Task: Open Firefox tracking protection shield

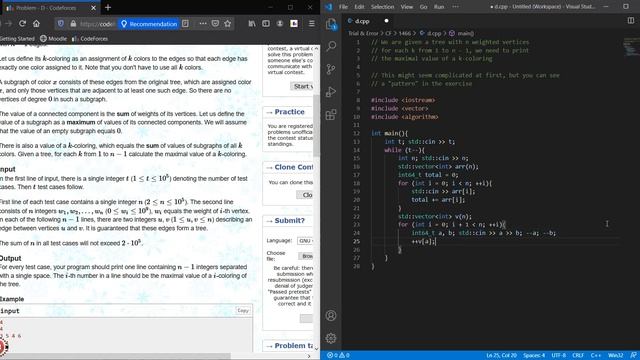Action: coord(60,24)
